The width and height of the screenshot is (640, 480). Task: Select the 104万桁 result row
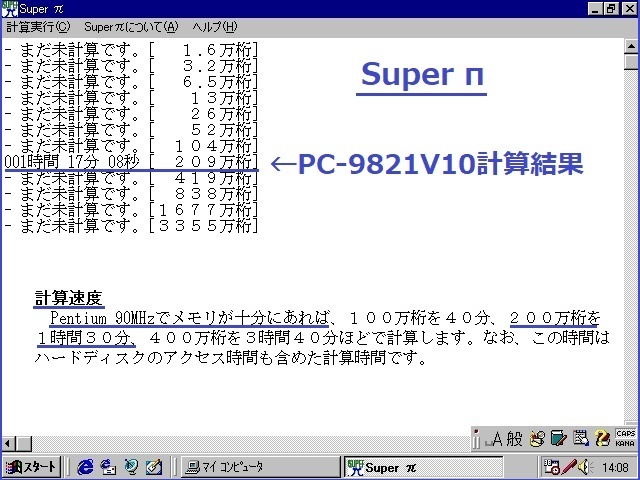[x=131, y=145]
